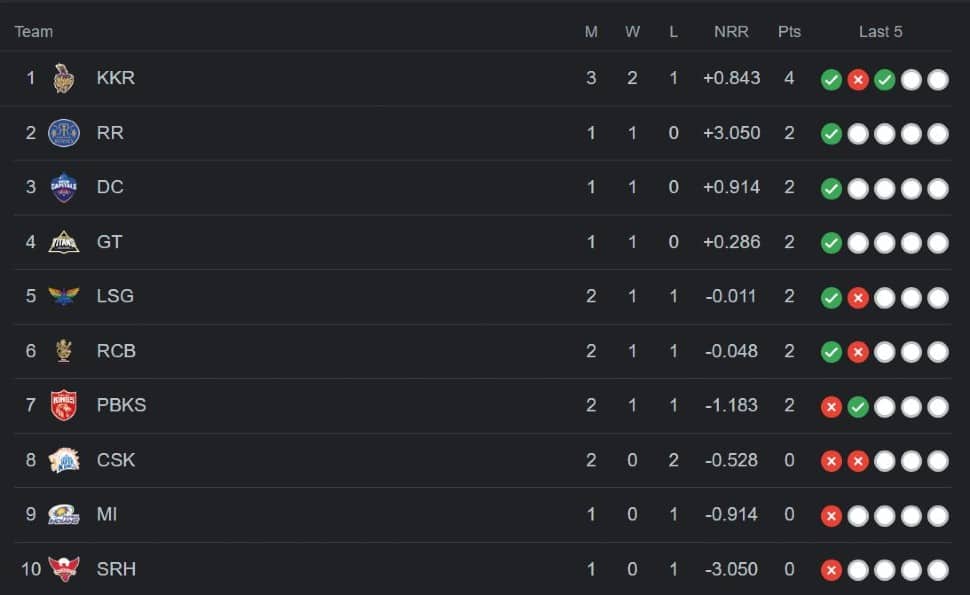
Task: Sort table by NRR column header
Action: coord(731,32)
